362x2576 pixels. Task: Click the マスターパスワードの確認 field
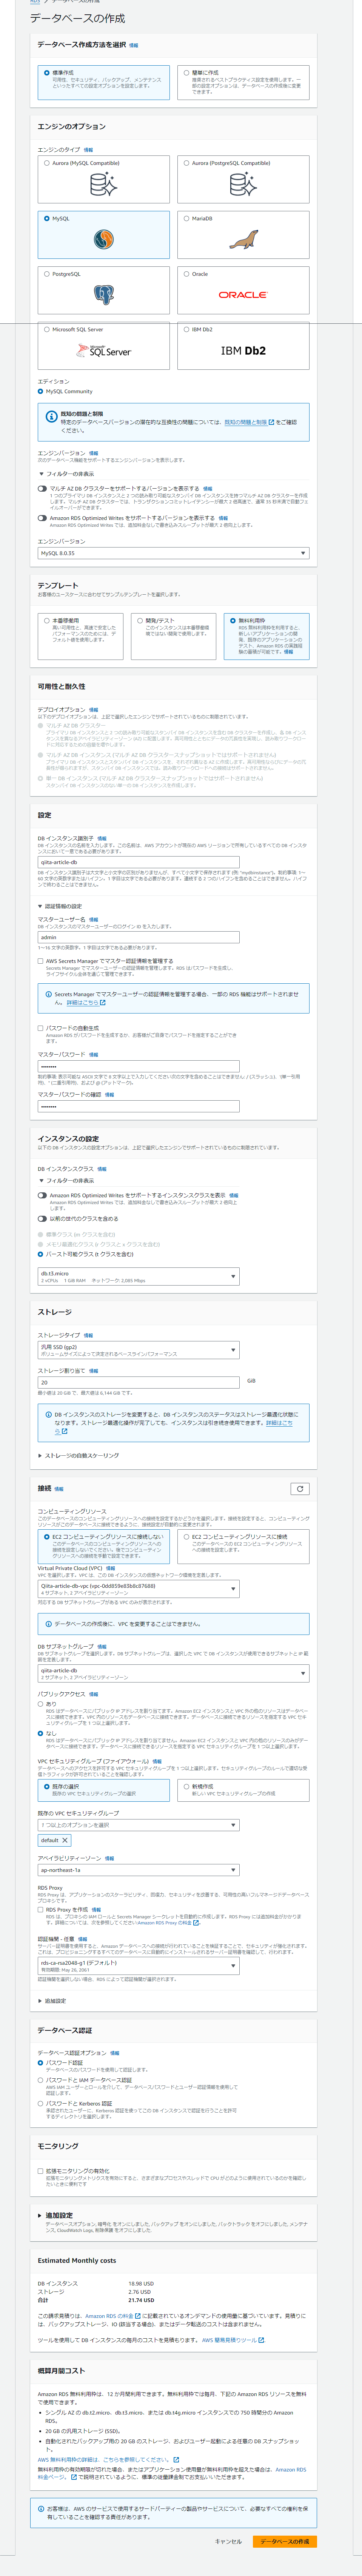pyautogui.click(x=139, y=1106)
